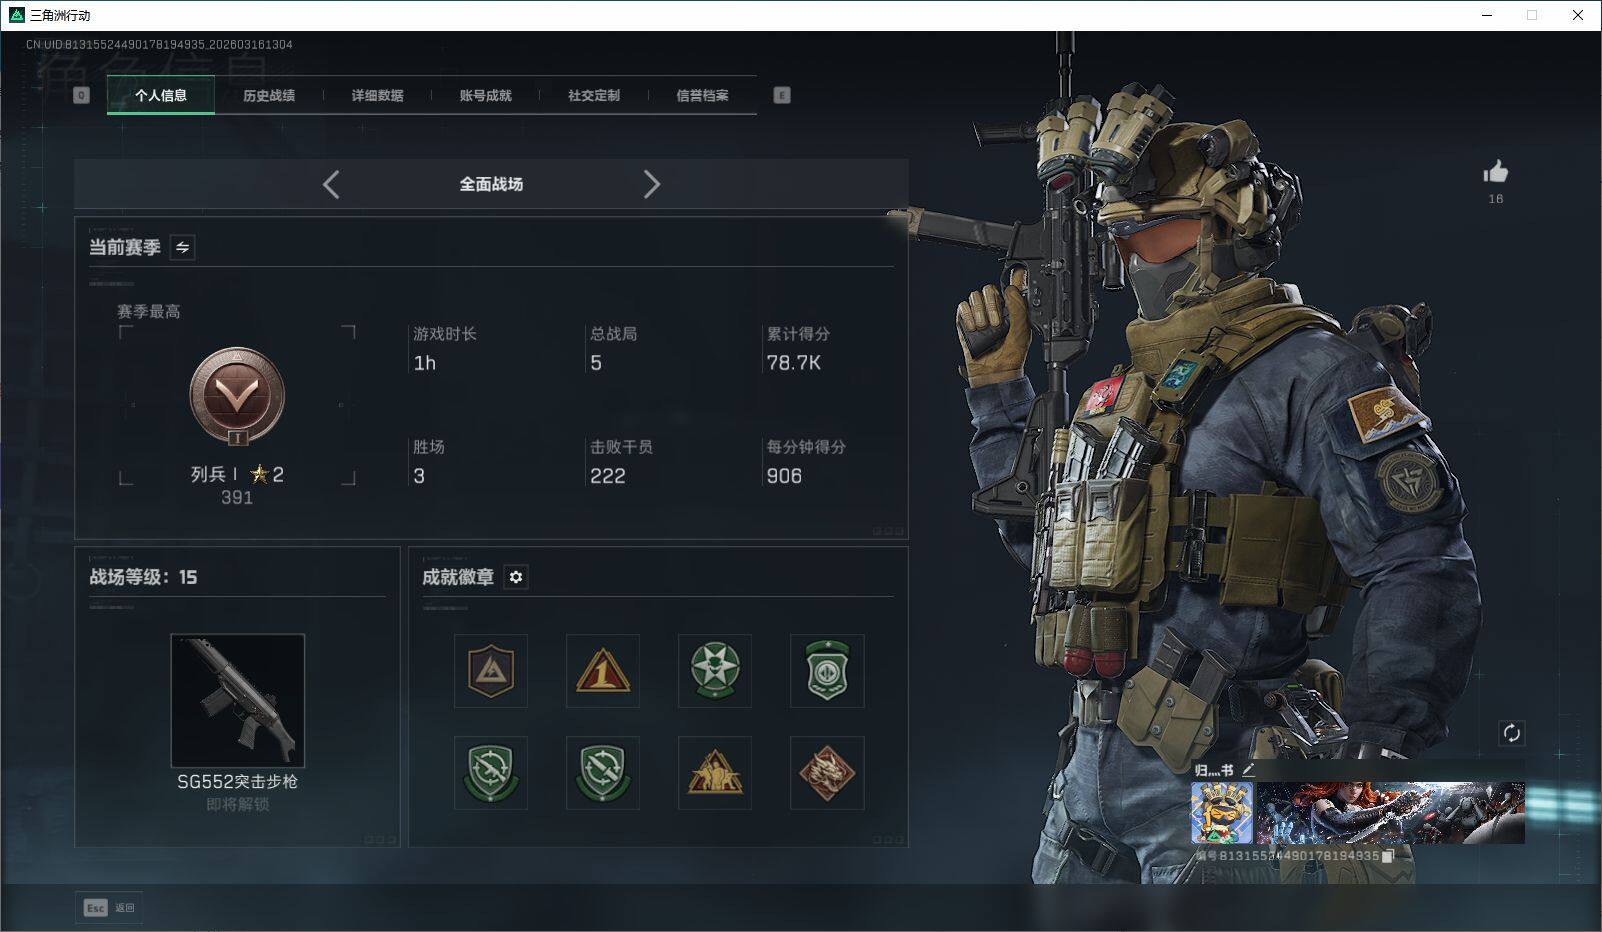
Task: Click the 累计得分 value 78.7K
Action: (794, 363)
